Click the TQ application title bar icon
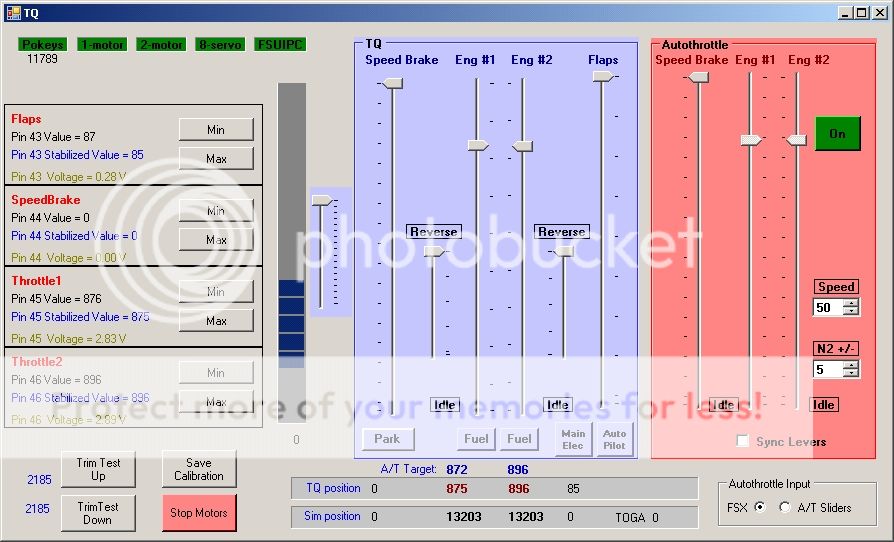The height and width of the screenshot is (542, 894). tap(12, 13)
